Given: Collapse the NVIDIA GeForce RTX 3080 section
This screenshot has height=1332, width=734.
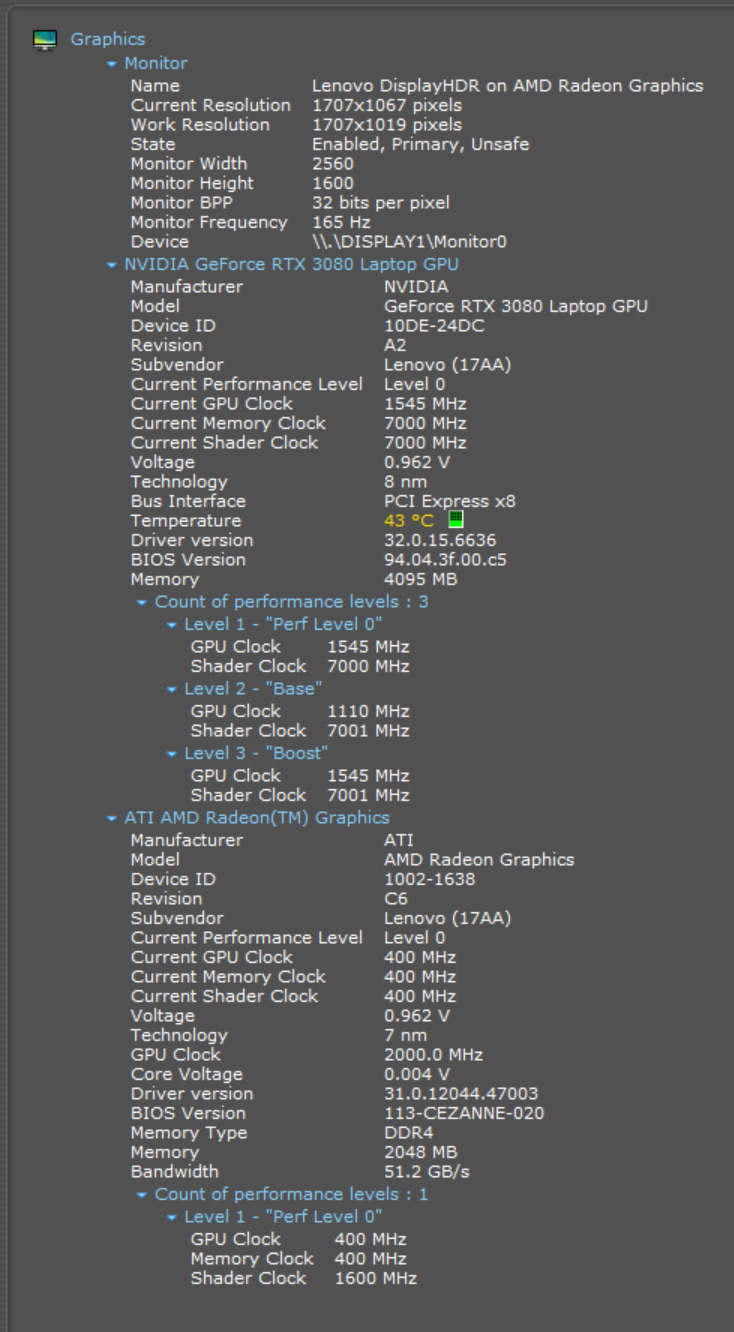Looking at the screenshot, I should click(112, 265).
